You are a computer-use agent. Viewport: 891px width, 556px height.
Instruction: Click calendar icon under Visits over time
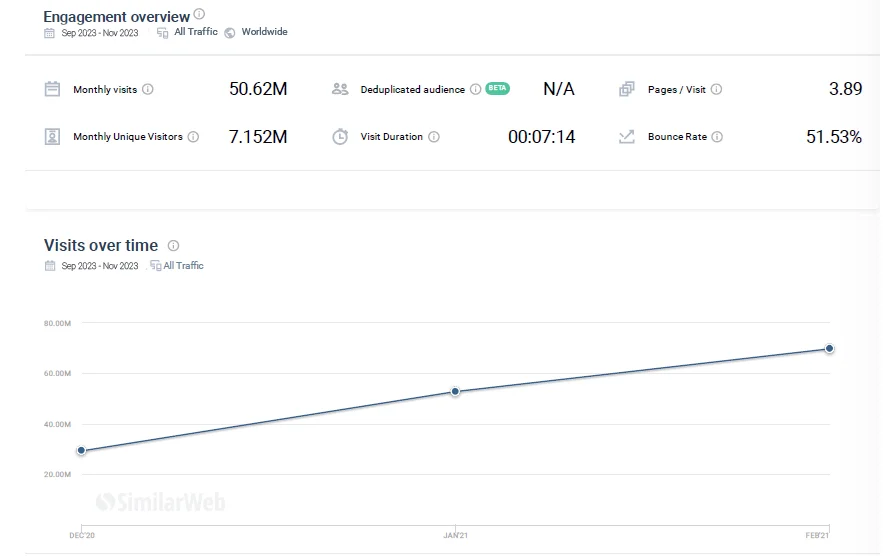50,265
